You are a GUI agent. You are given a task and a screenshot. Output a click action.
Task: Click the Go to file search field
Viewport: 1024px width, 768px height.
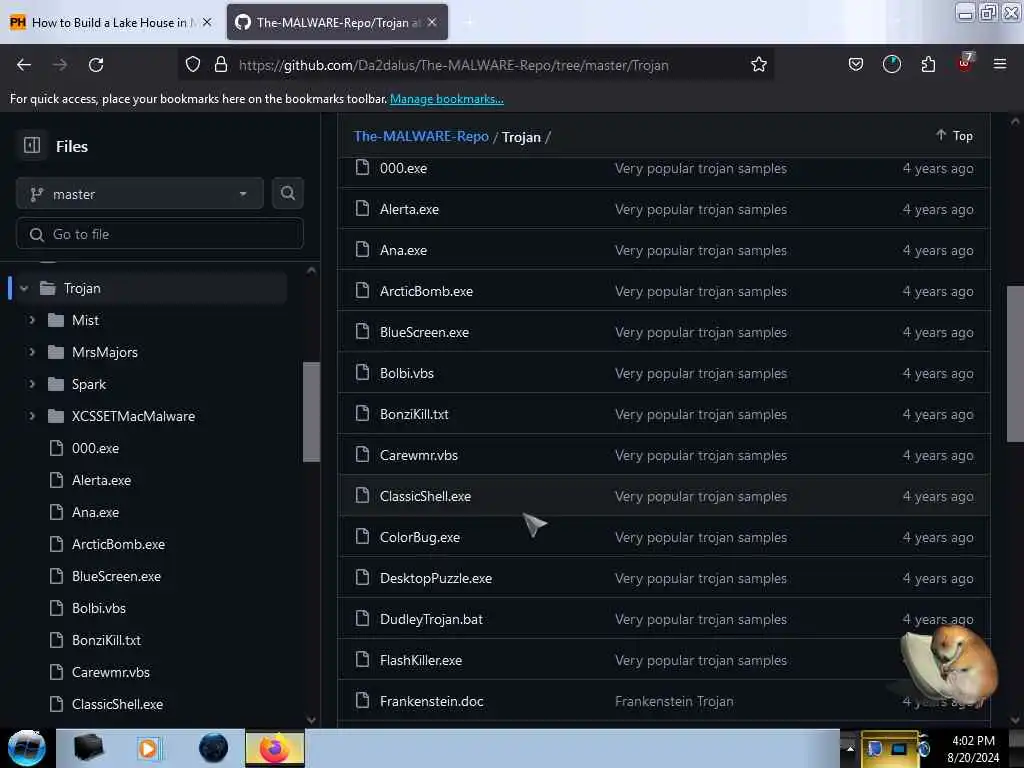coord(160,234)
